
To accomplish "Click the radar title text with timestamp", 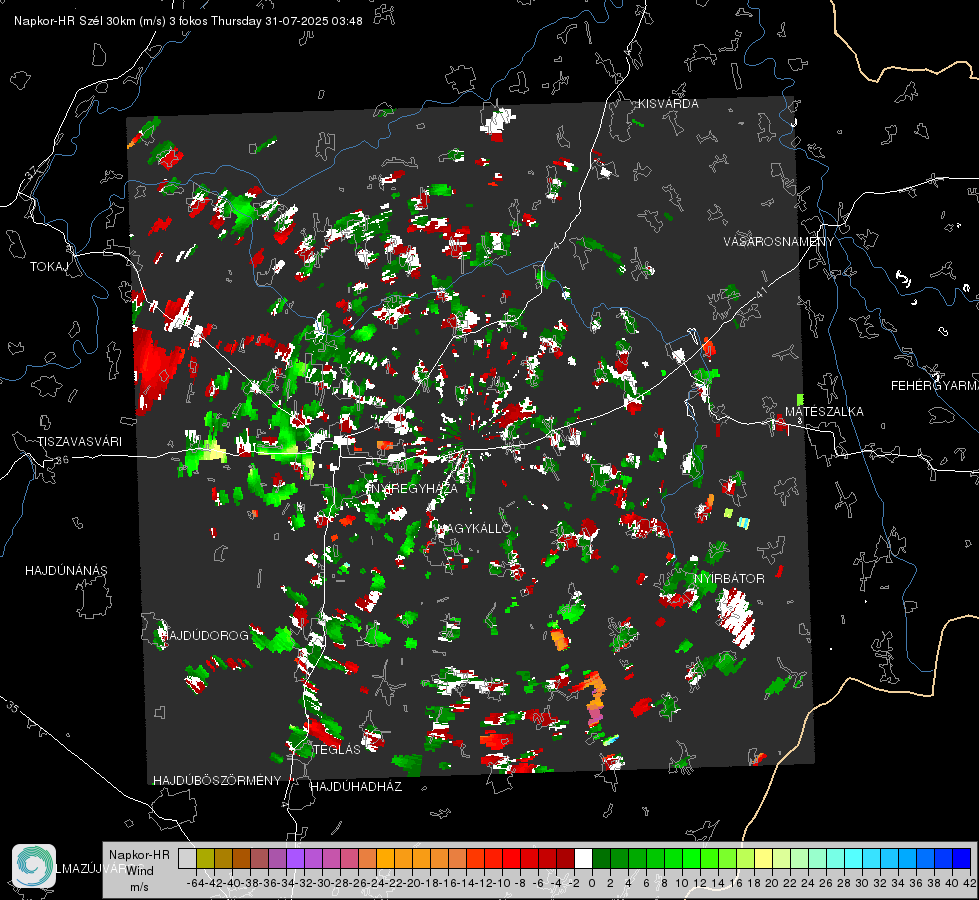I will coord(188,21).
